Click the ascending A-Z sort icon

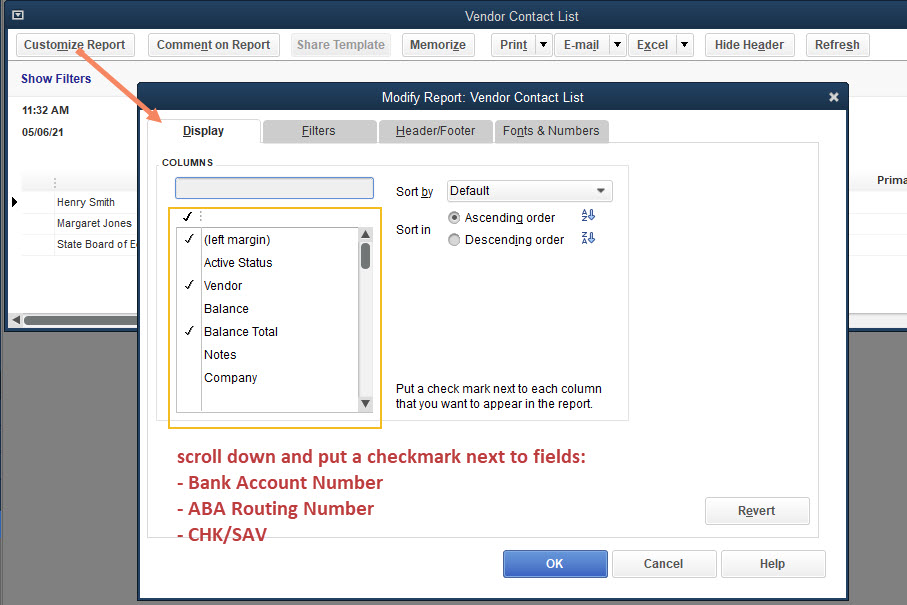(x=588, y=216)
